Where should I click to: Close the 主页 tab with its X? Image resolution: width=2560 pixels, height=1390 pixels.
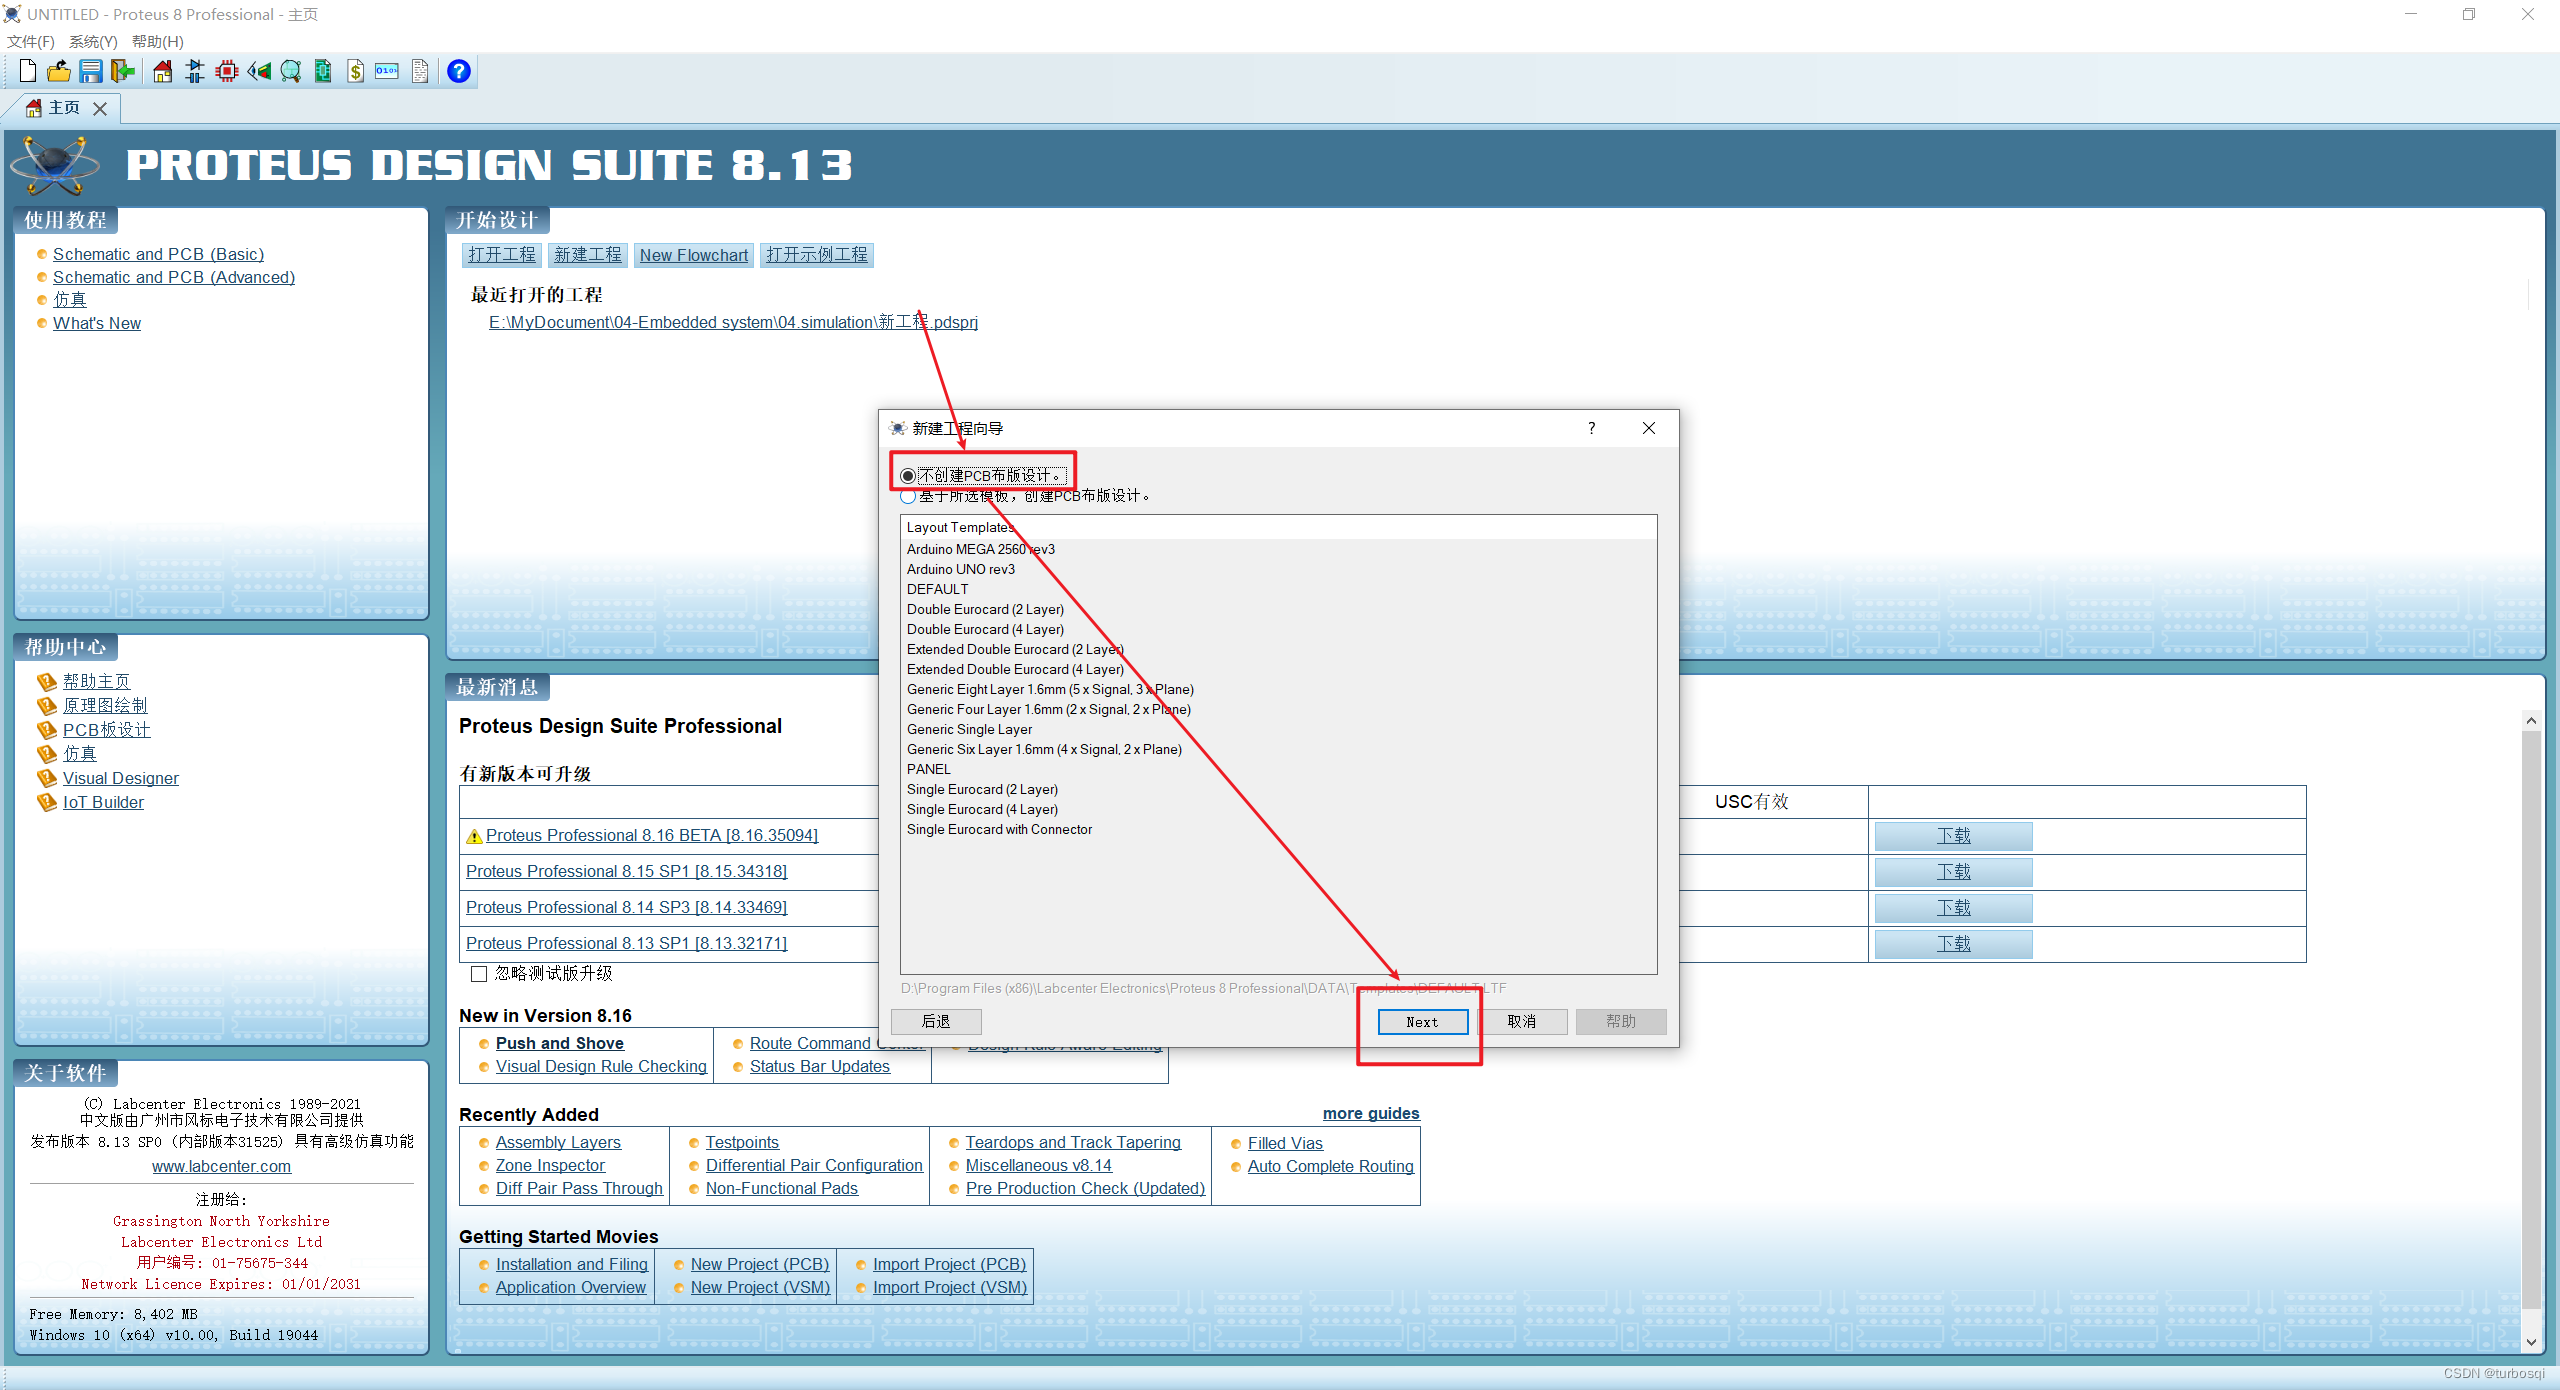coord(100,108)
